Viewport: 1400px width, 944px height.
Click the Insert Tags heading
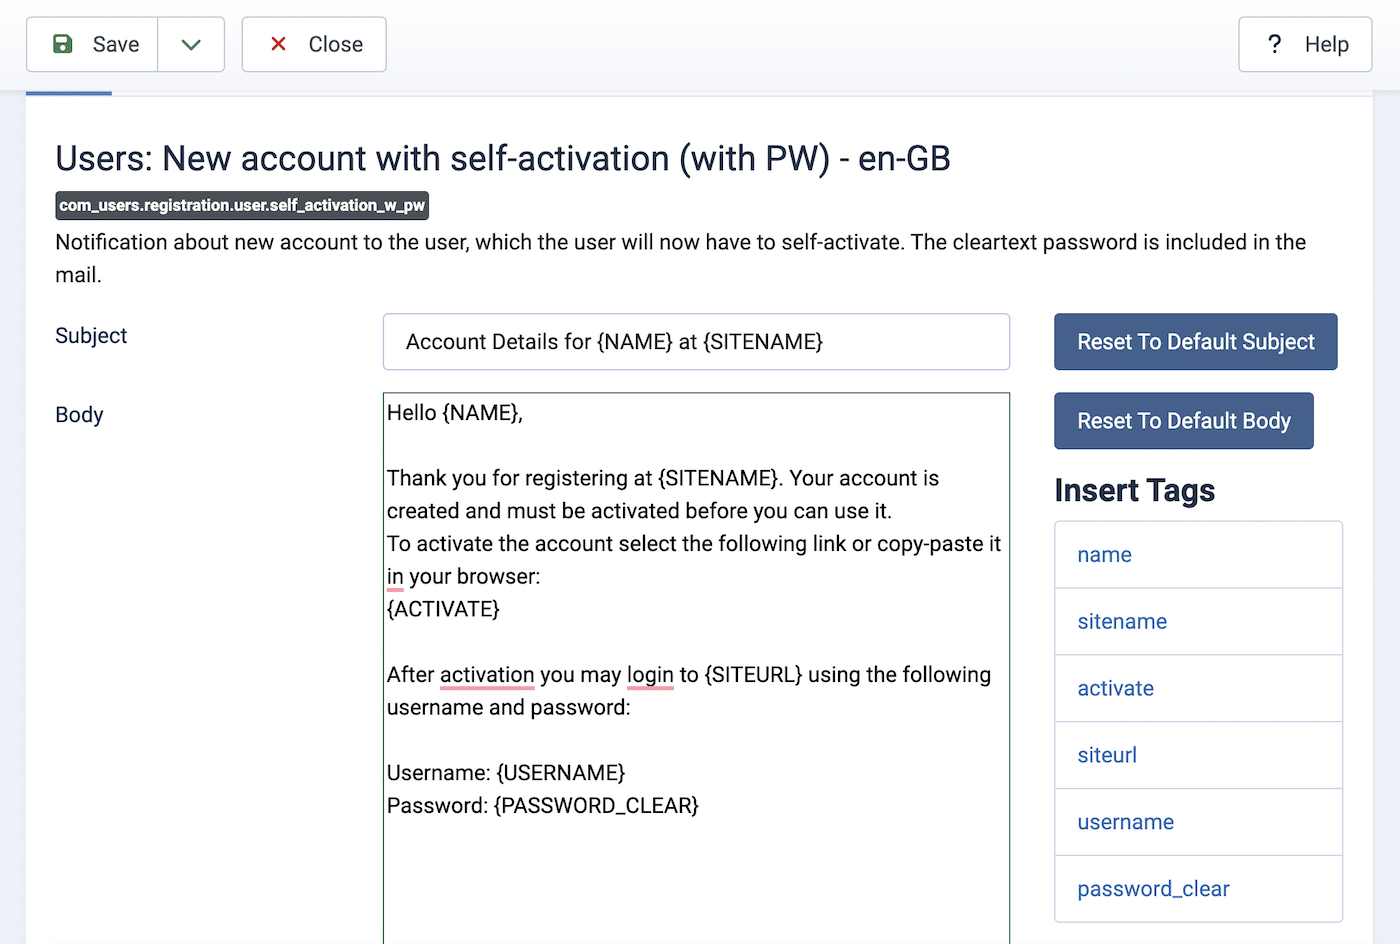1134,491
